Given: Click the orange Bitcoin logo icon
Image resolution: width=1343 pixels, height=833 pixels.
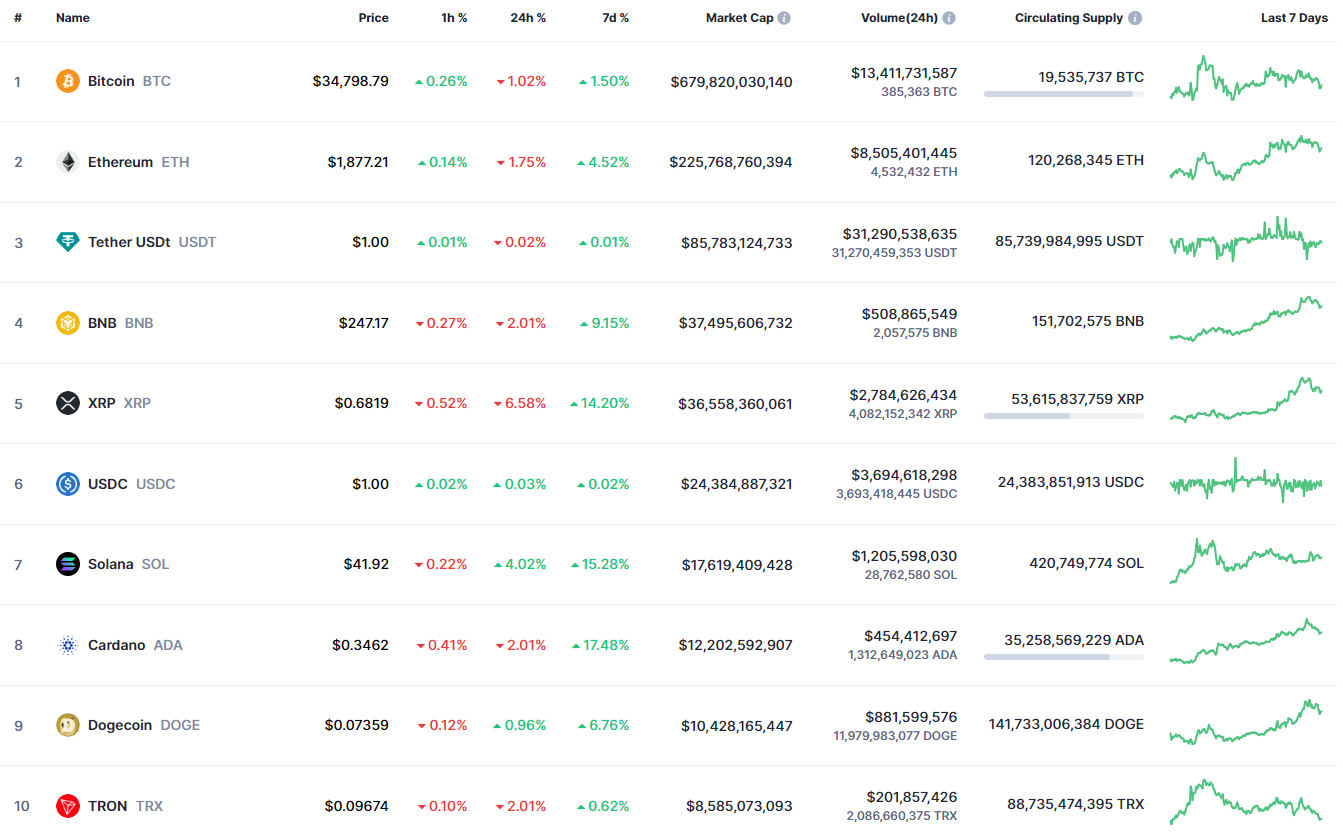Looking at the screenshot, I should tap(68, 81).
